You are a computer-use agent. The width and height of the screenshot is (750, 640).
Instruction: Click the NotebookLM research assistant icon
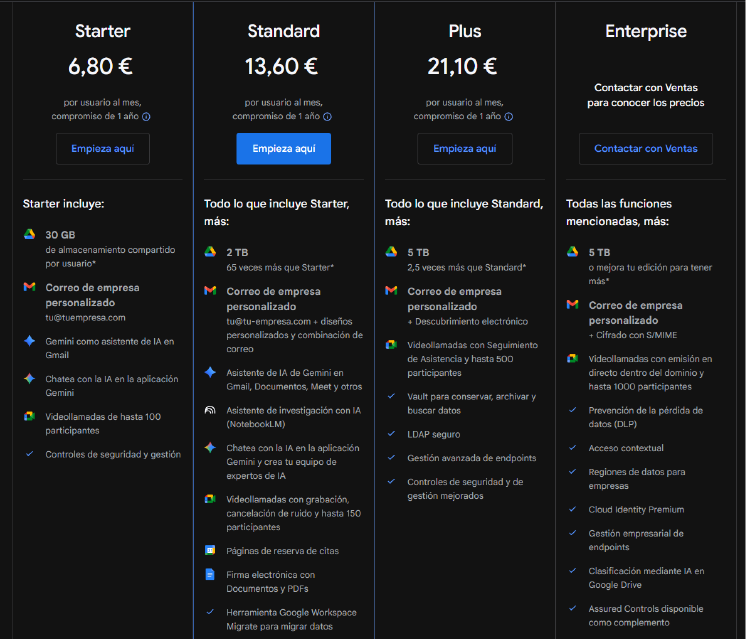210,410
